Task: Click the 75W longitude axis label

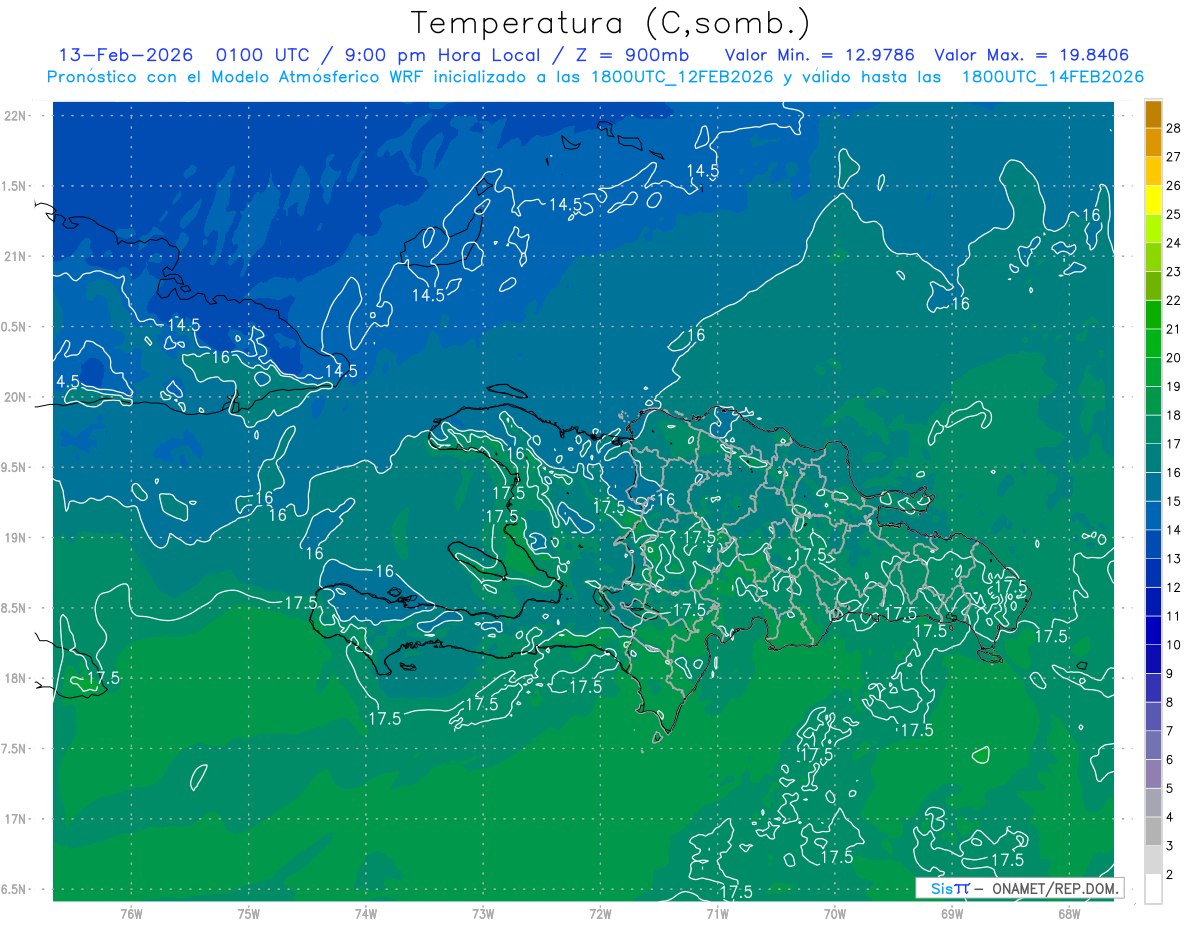Action: (249, 913)
